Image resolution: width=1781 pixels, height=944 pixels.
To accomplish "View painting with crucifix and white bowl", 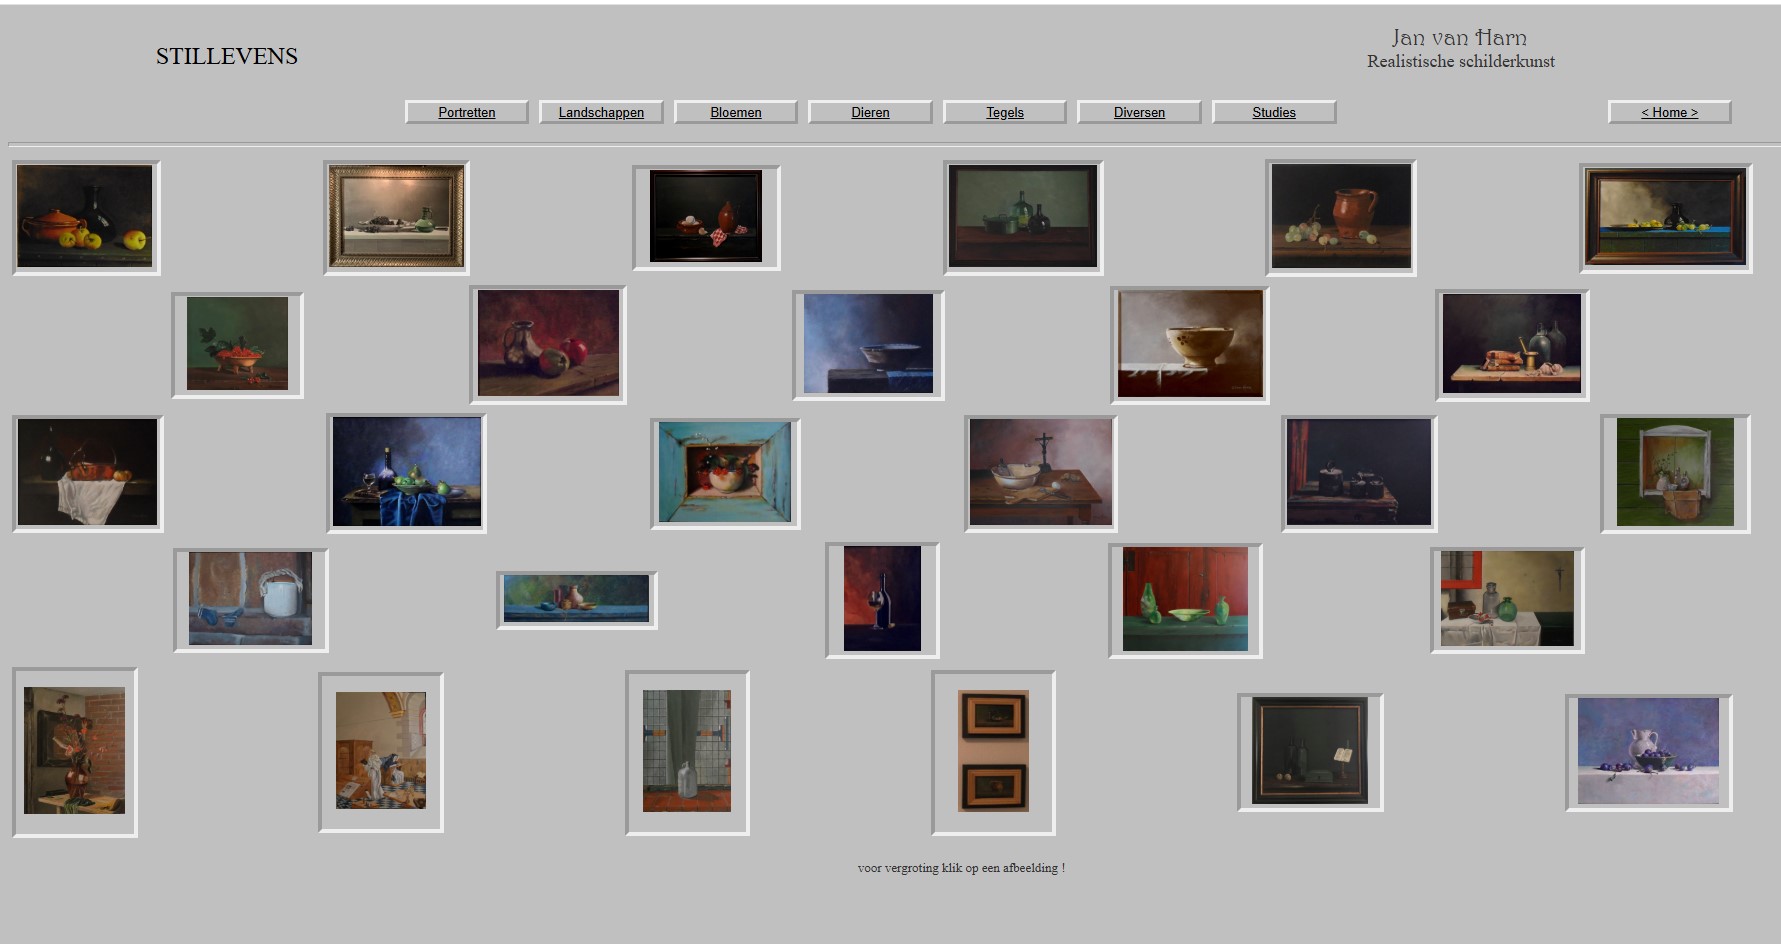I will point(1041,473).
